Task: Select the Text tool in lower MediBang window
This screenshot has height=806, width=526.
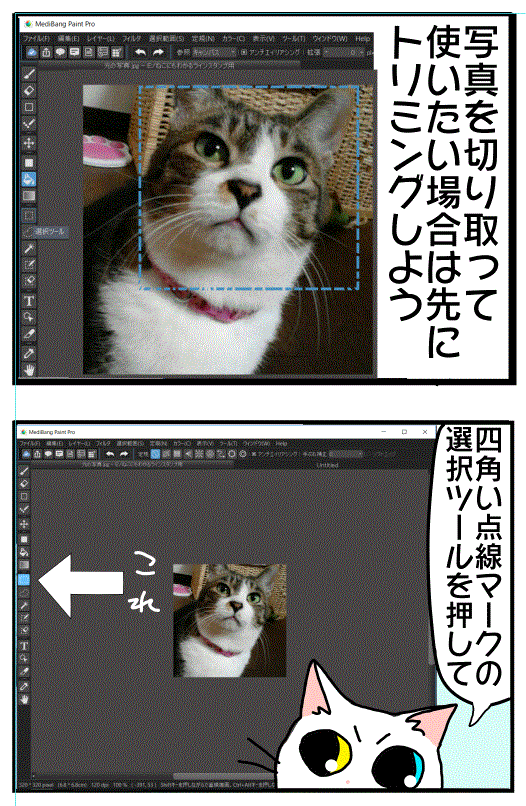Action: (24, 646)
